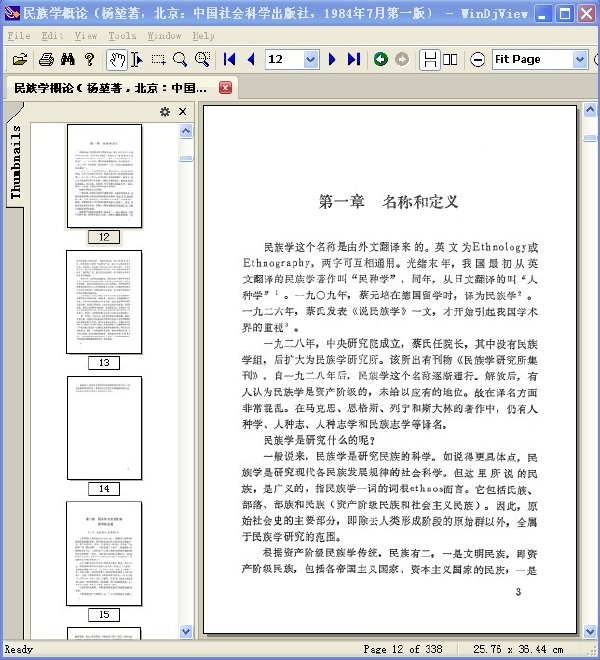Select the page 13 thumbnail
This screenshot has width=600, height=660.
coord(104,302)
